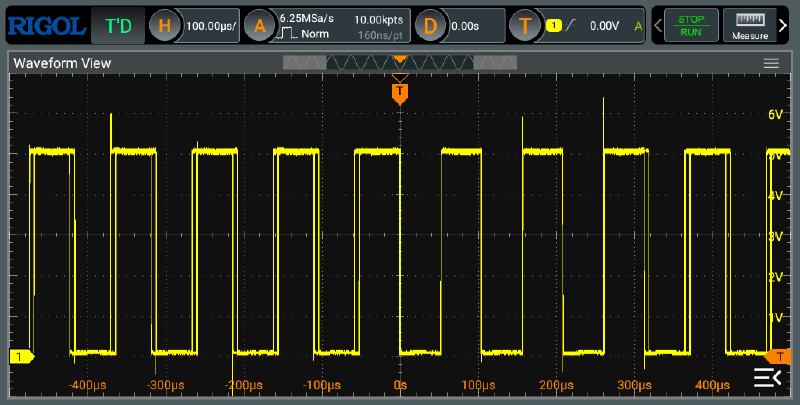Image resolution: width=800 pixels, height=405 pixels.
Task: Click the RIGOL logo
Action: 46,26
